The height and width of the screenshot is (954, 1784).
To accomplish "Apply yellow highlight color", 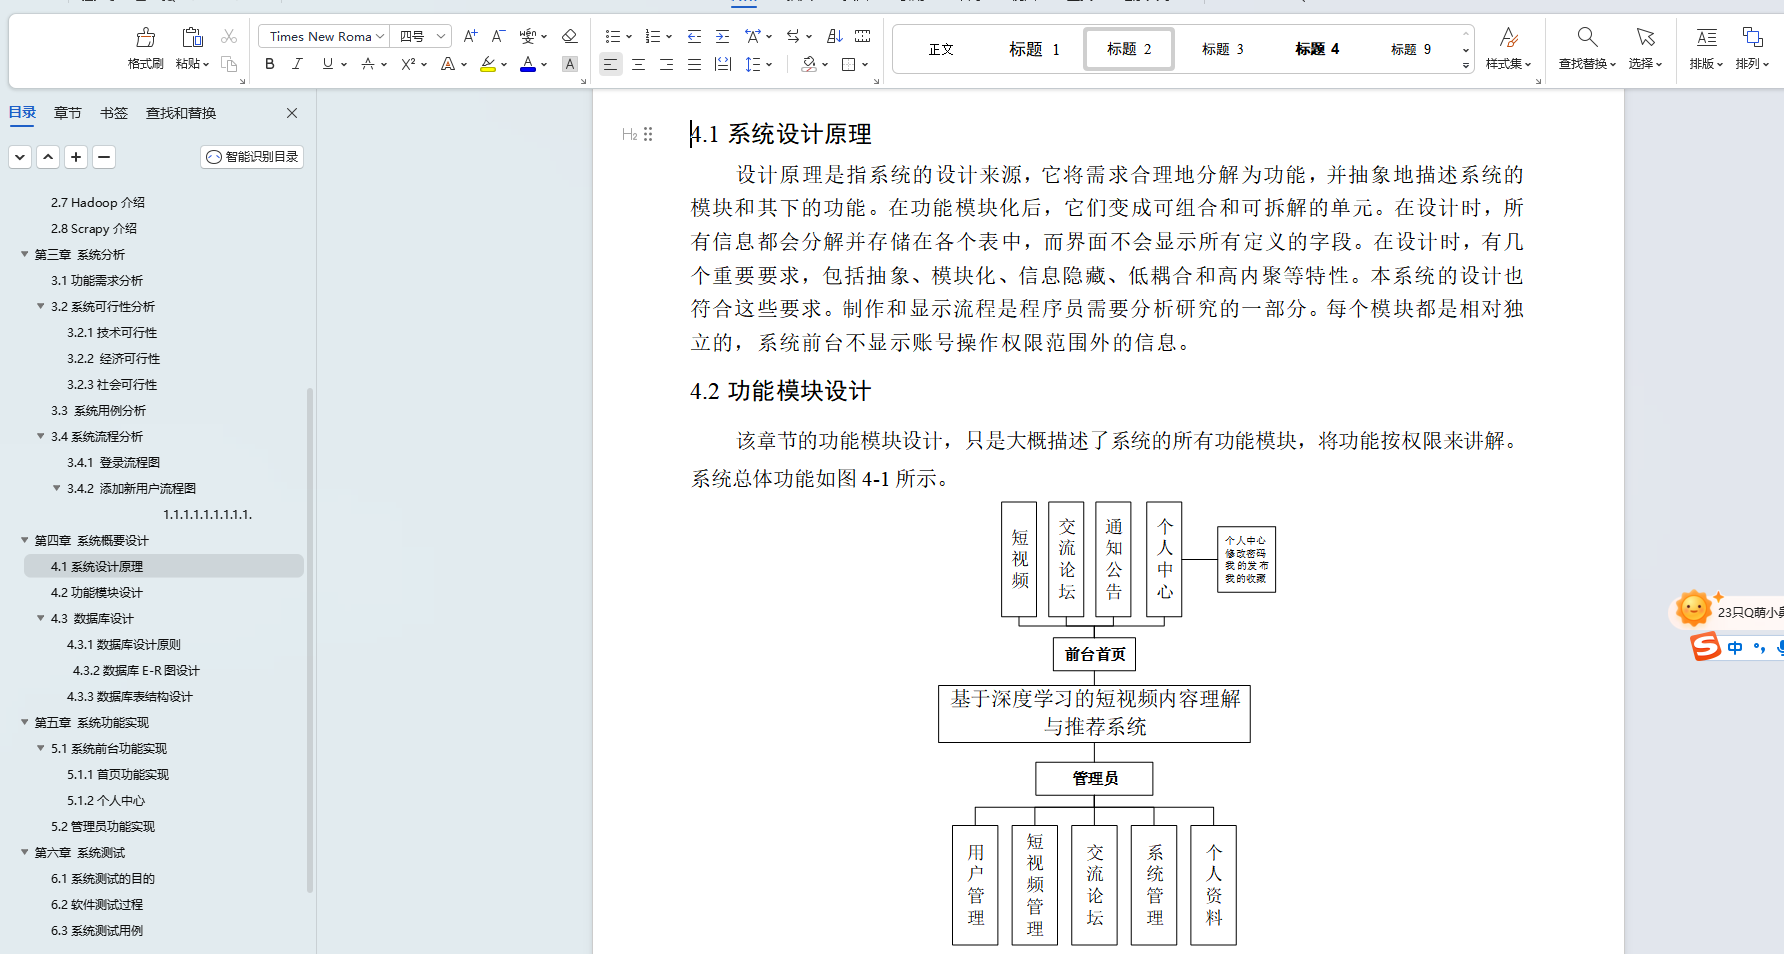I will [488, 64].
